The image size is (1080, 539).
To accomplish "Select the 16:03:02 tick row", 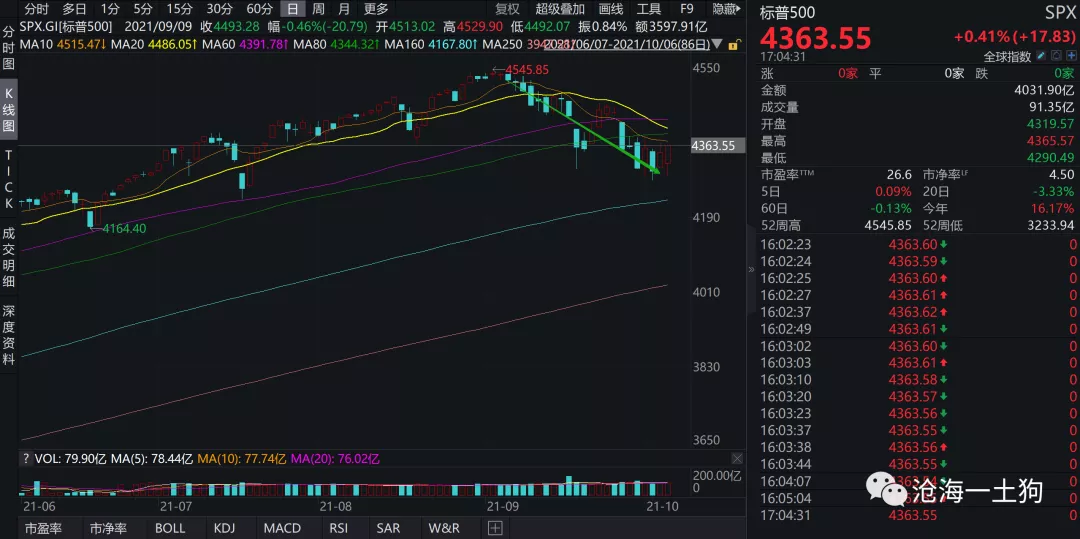I will pyautogui.click(x=918, y=346).
